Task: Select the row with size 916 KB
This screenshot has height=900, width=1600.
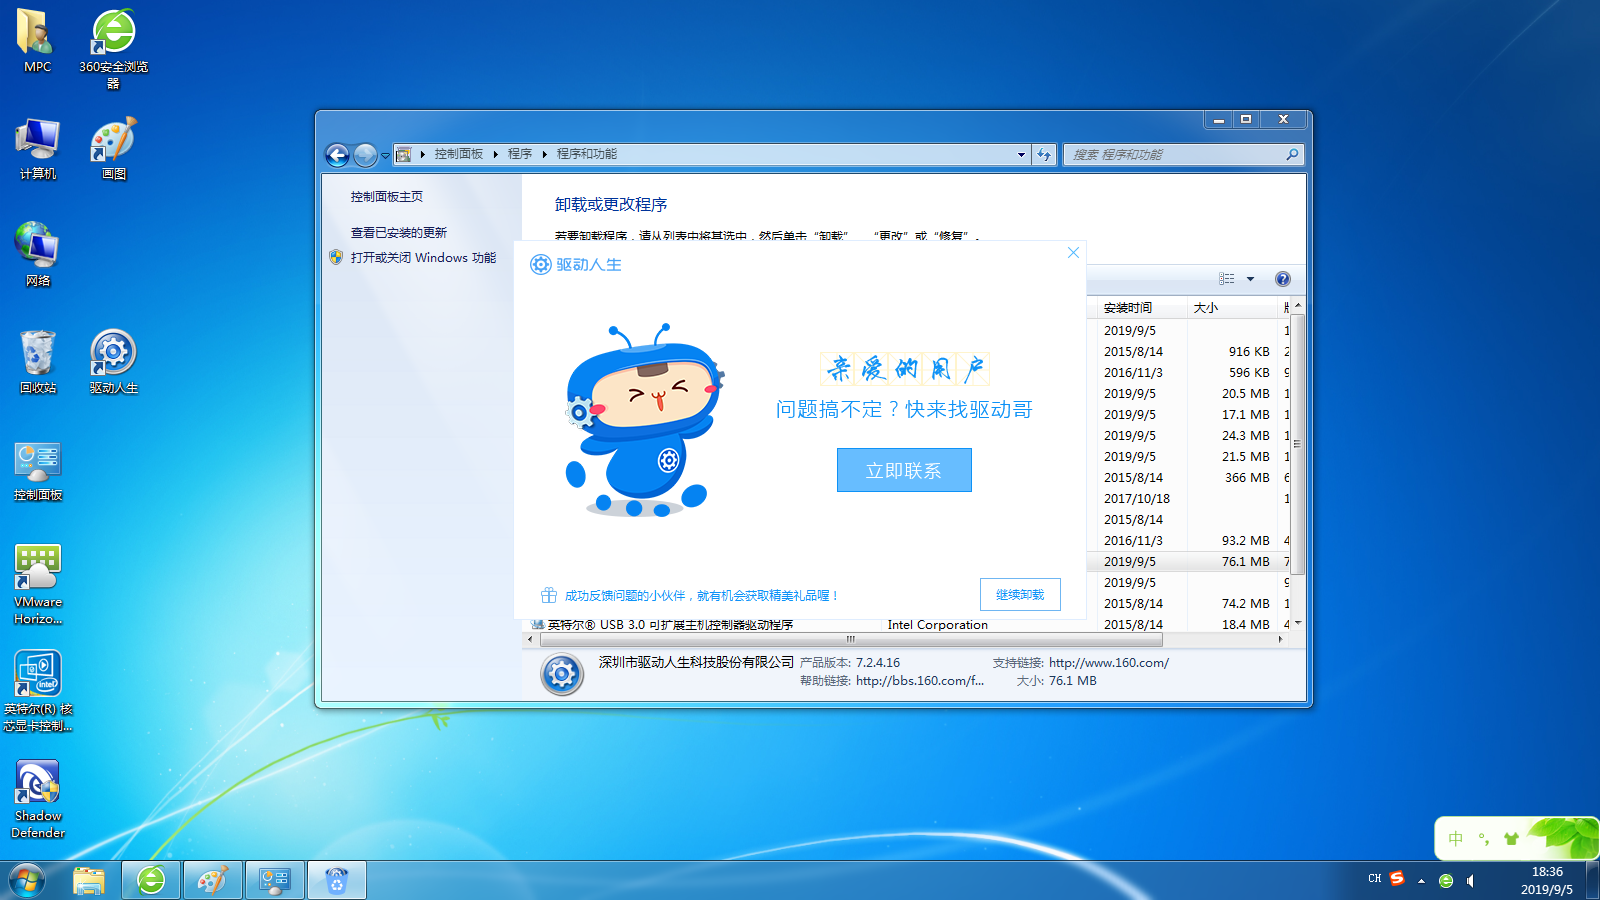Action: 1188,351
